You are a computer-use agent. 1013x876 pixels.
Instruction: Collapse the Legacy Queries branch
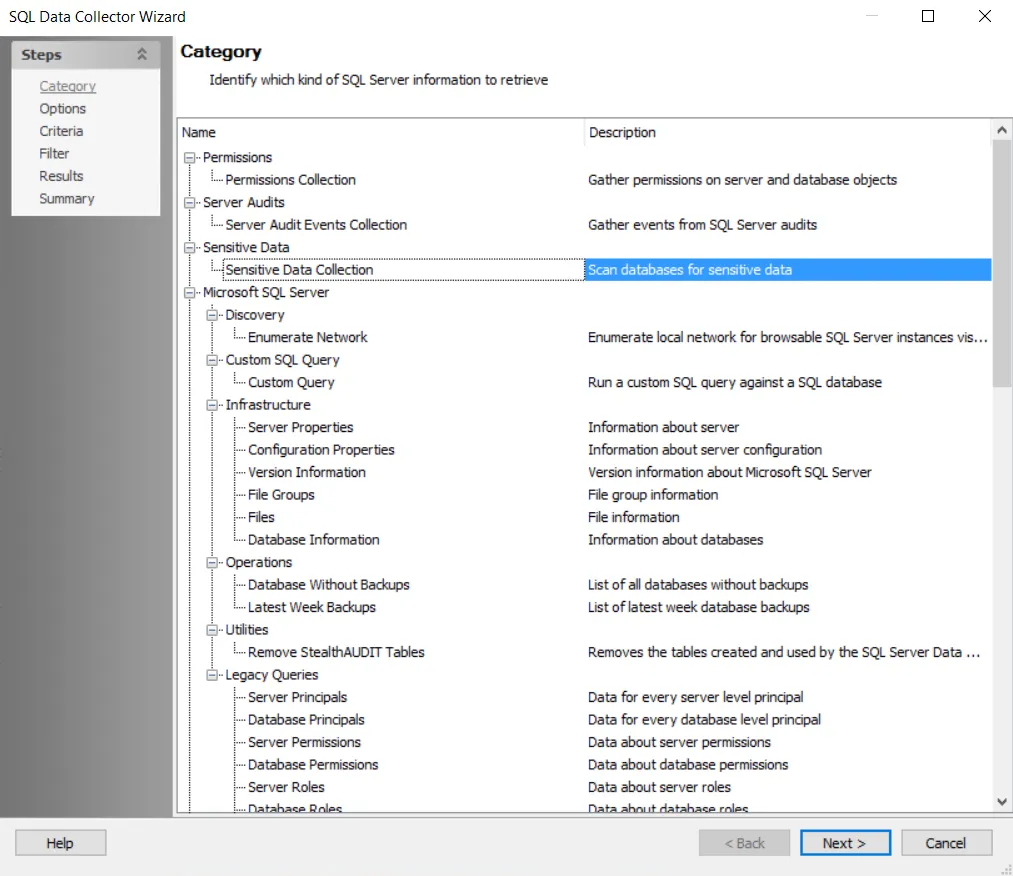212,675
